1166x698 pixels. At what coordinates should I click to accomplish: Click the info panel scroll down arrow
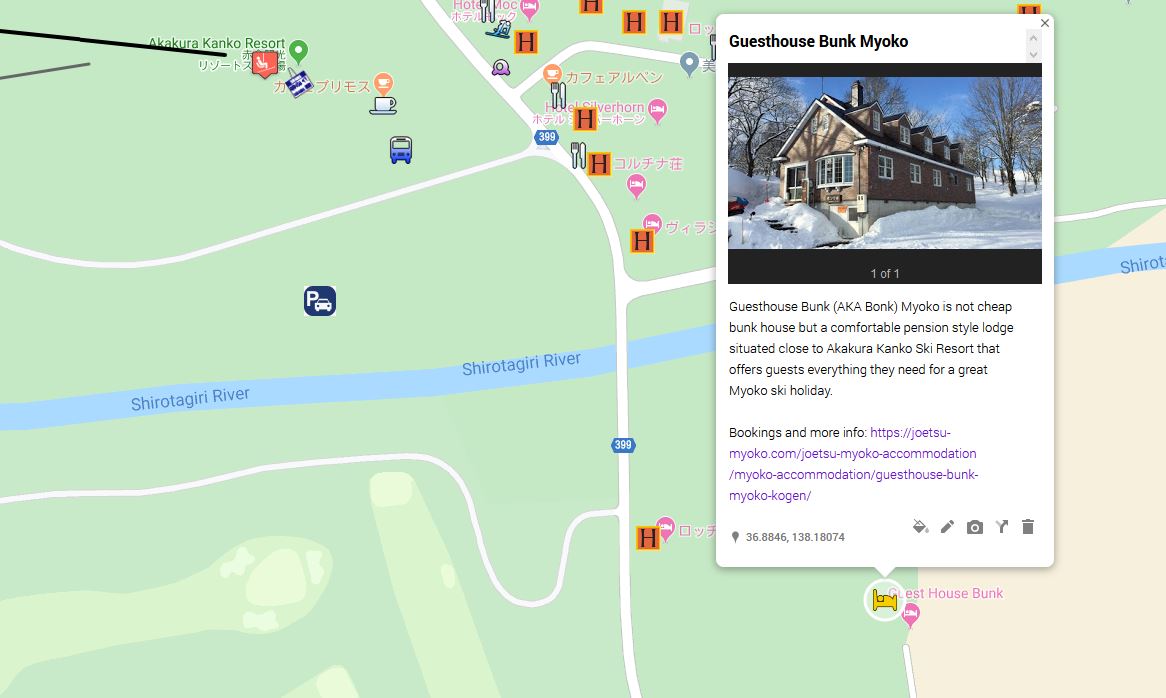pyautogui.click(x=1033, y=55)
